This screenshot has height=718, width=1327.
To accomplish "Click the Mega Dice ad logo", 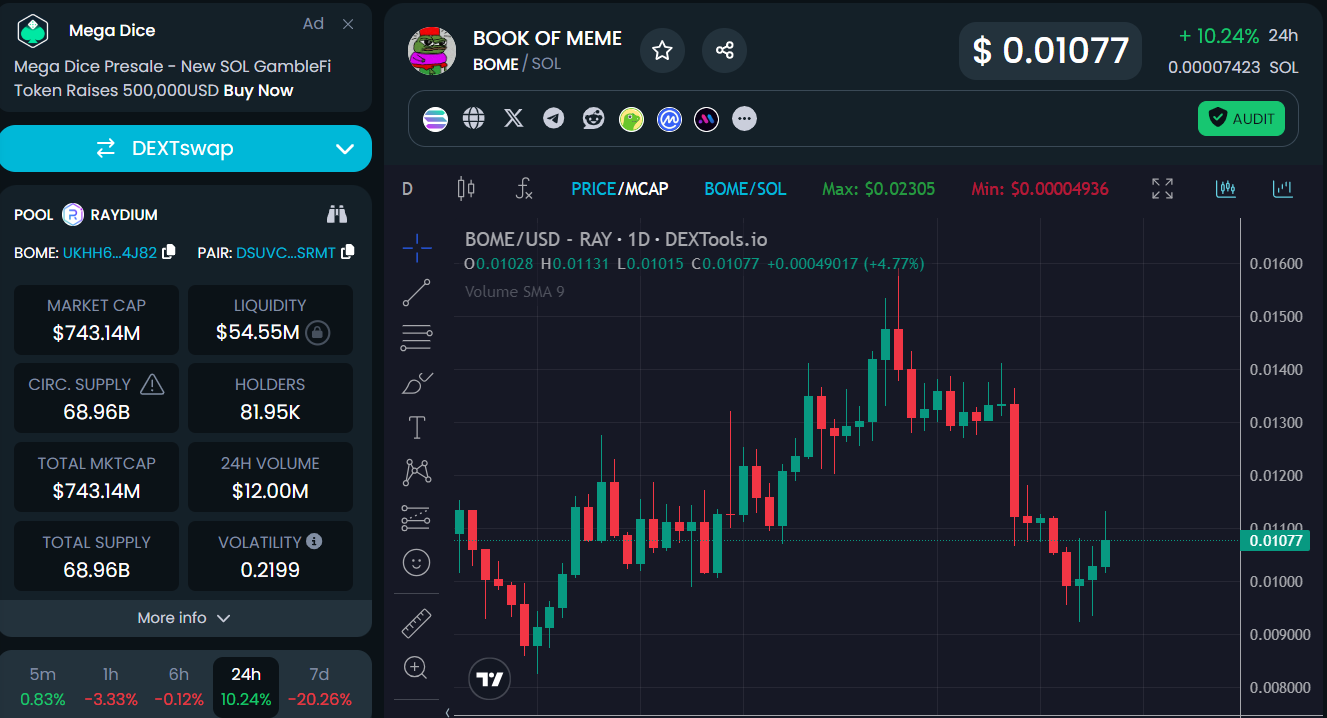I will [x=34, y=31].
